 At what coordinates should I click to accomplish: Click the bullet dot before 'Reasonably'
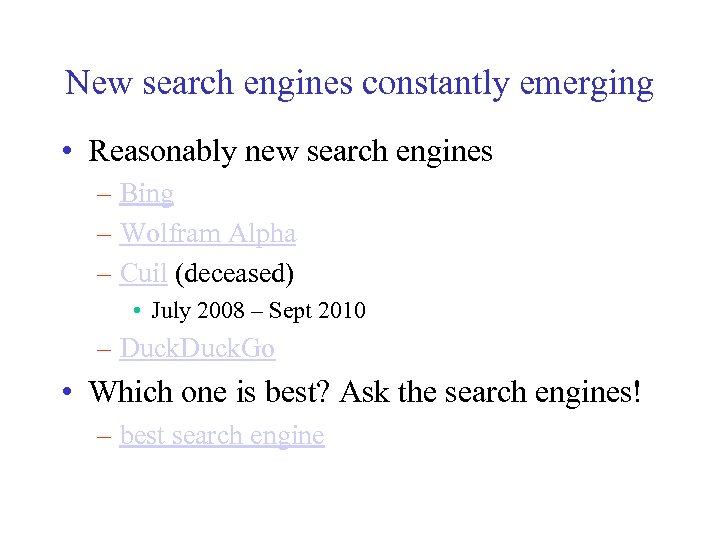click(66, 152)
